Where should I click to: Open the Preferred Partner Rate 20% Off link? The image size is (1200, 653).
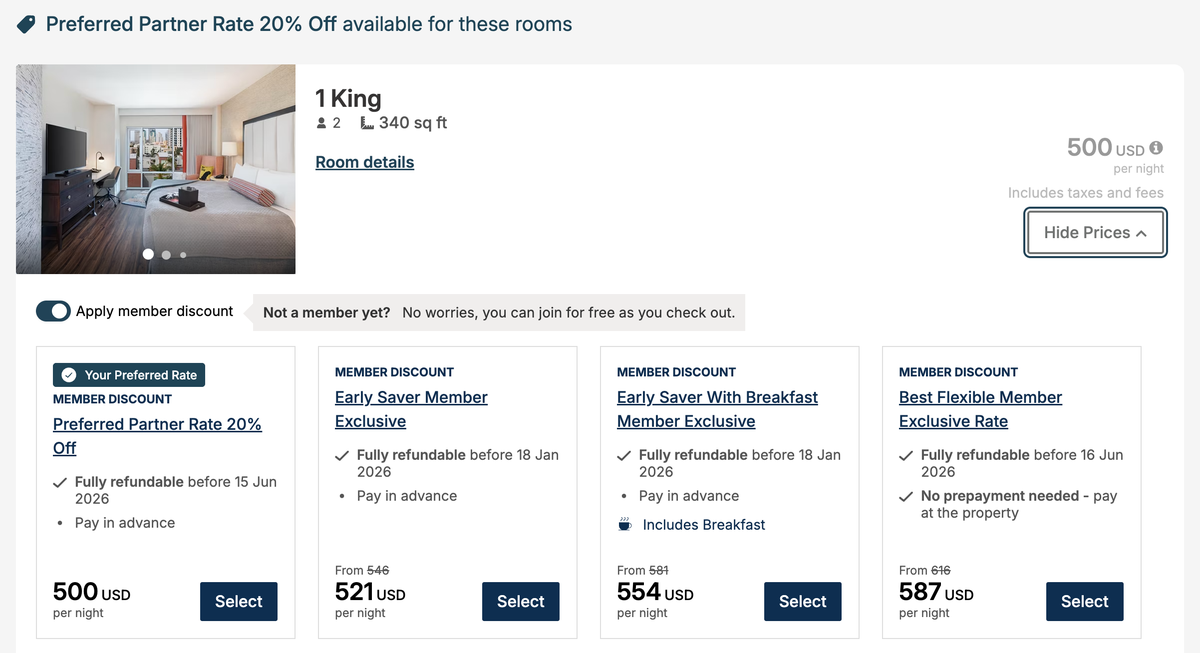(157, 424)
